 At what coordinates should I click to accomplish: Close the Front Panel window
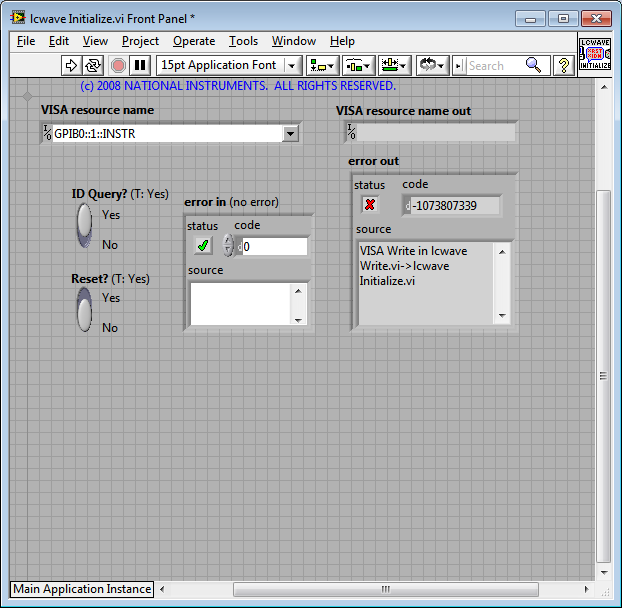(x=596, y=19)
